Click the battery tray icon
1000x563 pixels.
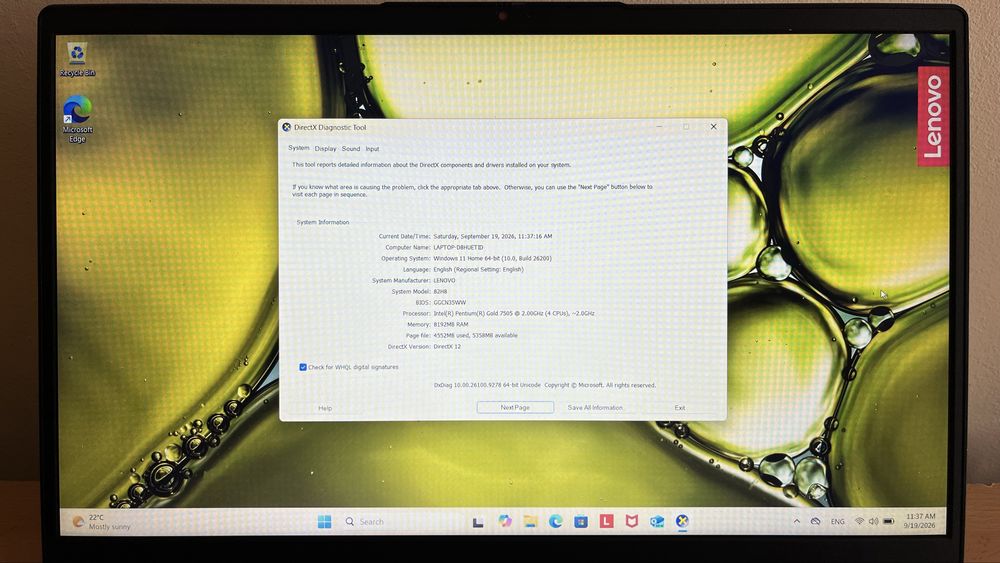click(x=888, y=521)
